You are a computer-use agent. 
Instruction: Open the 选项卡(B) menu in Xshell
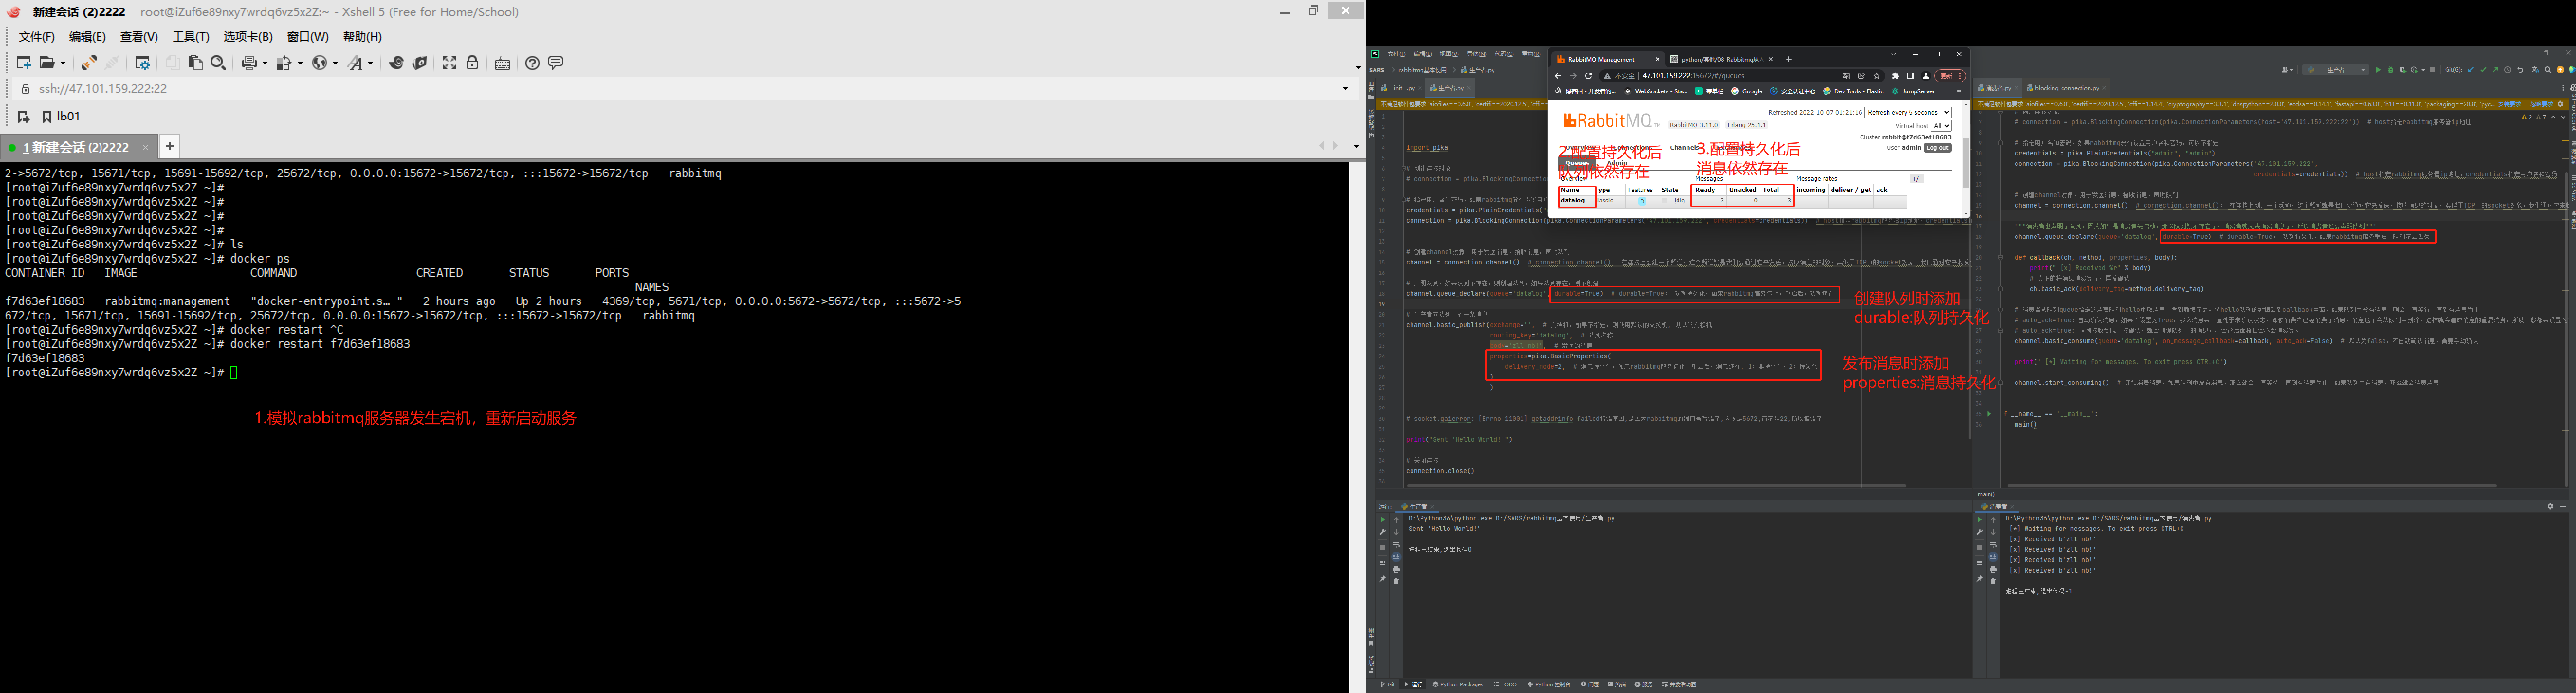click(248, 37)
